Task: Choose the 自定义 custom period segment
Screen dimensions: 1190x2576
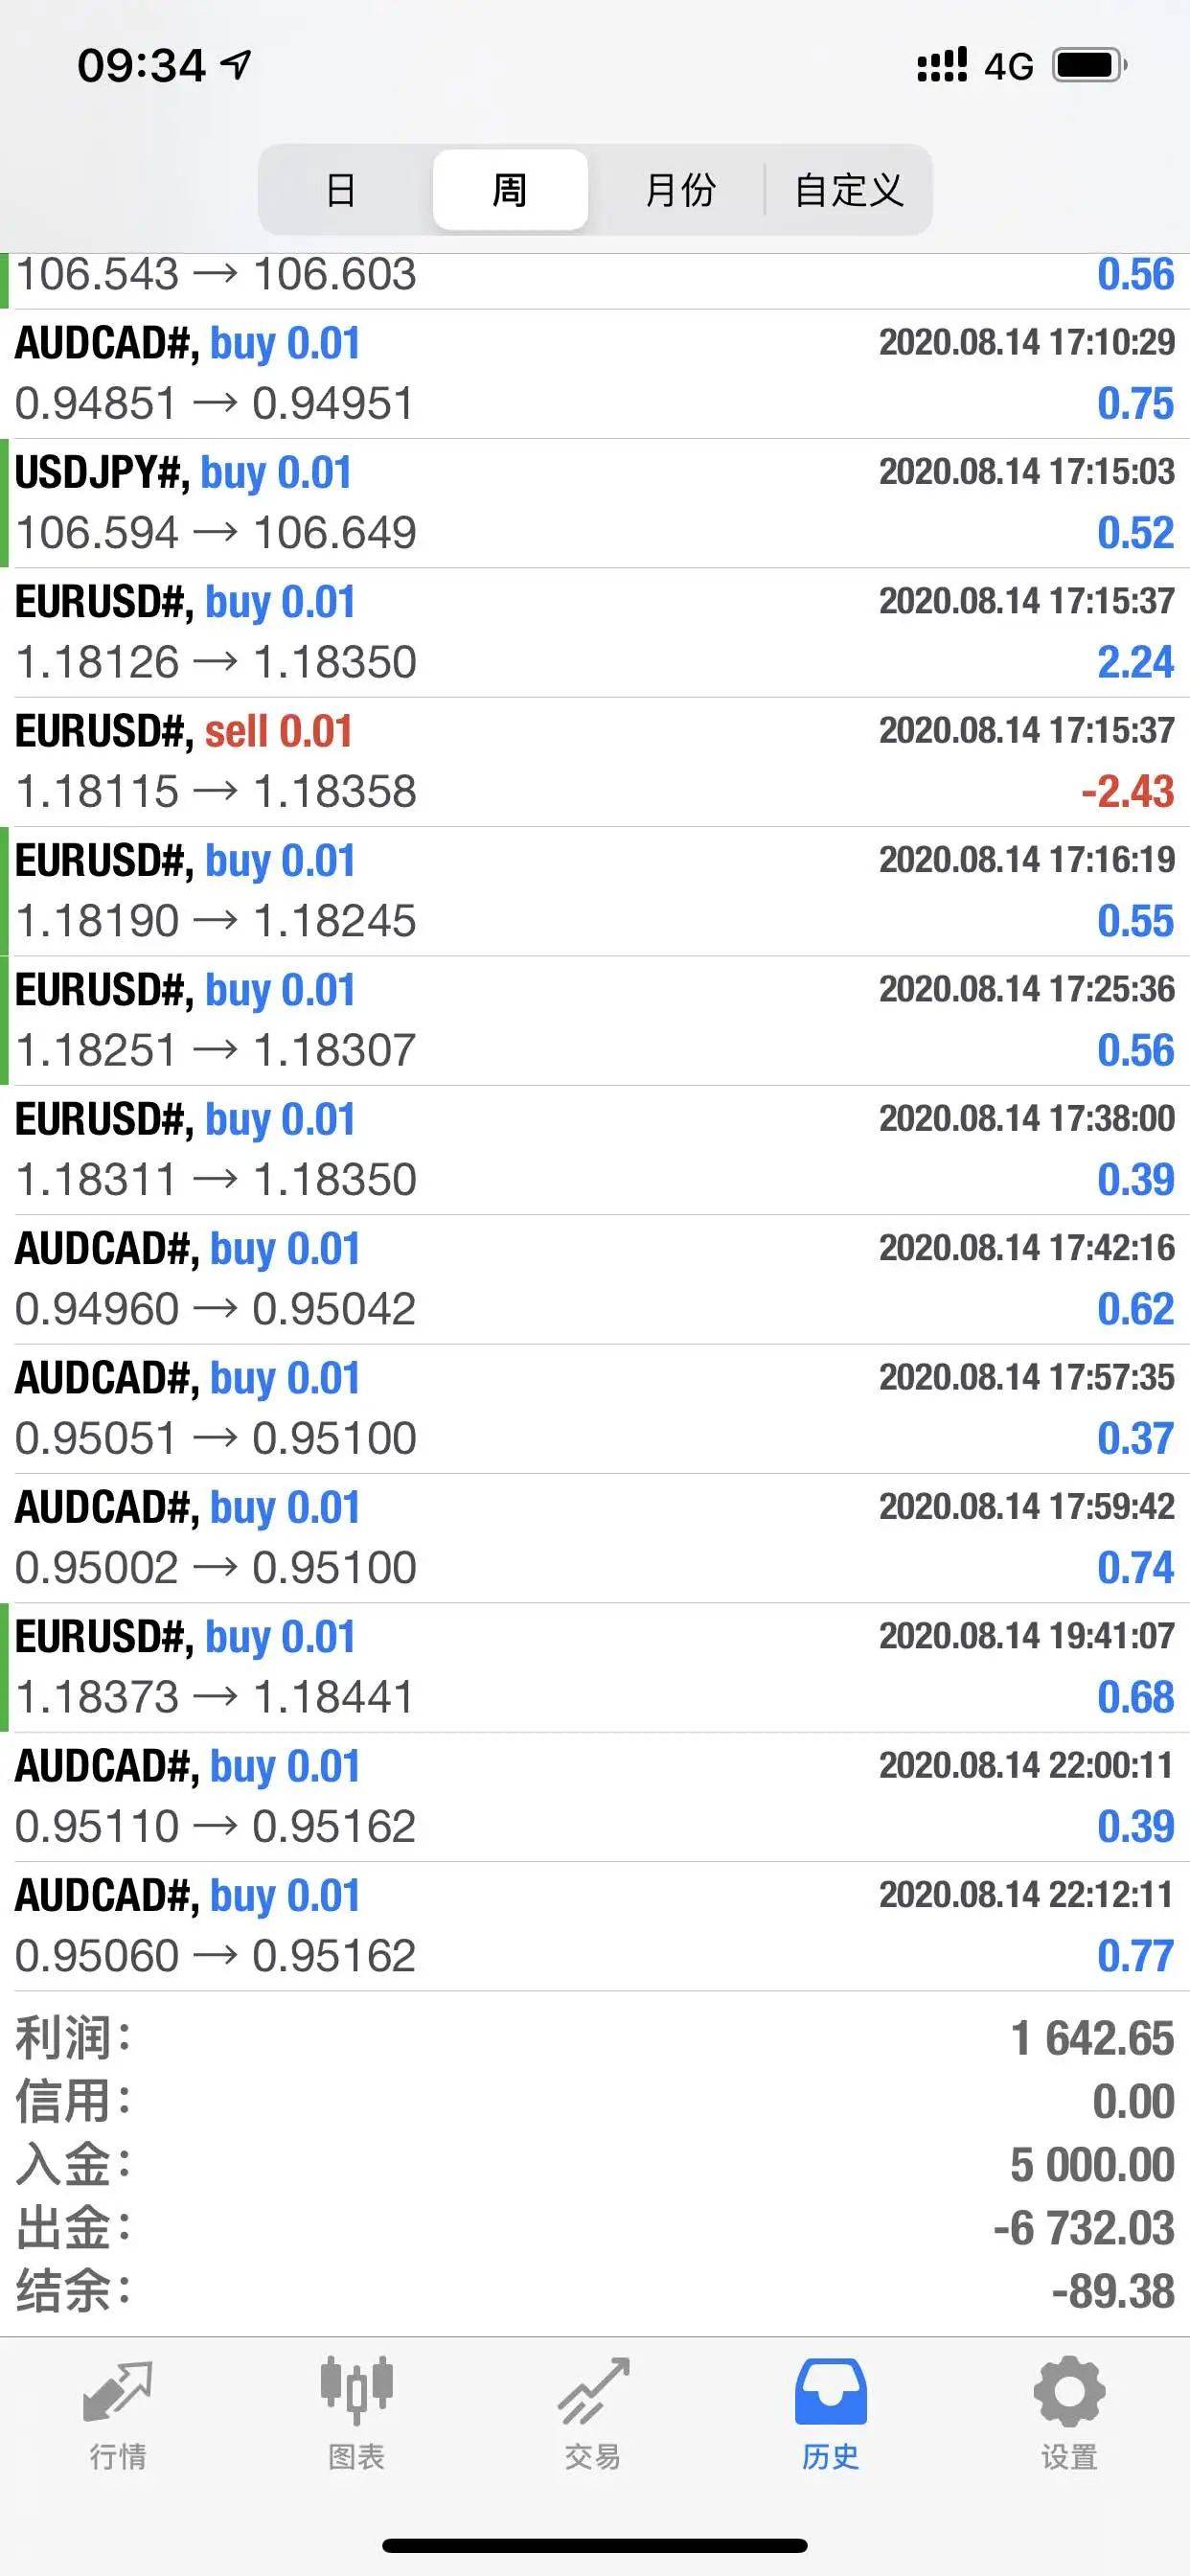Action: pos(849,189)
